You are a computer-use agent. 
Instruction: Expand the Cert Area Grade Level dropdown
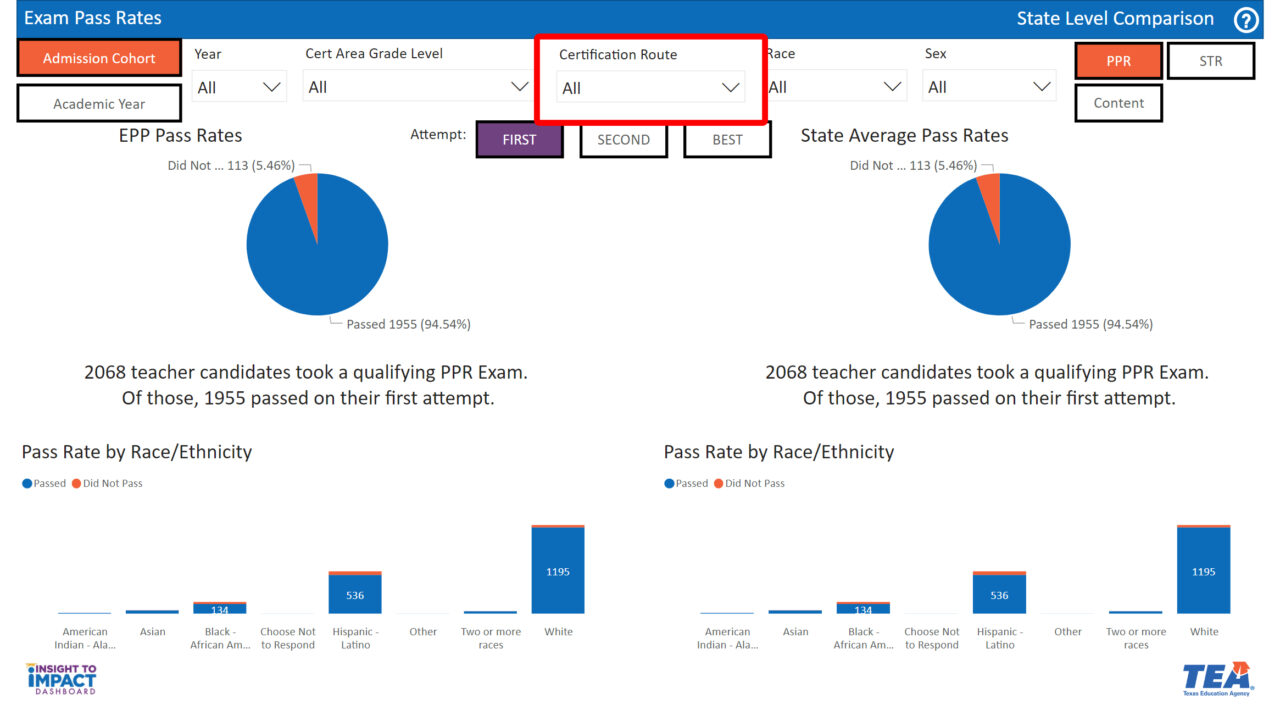point(418,87)
